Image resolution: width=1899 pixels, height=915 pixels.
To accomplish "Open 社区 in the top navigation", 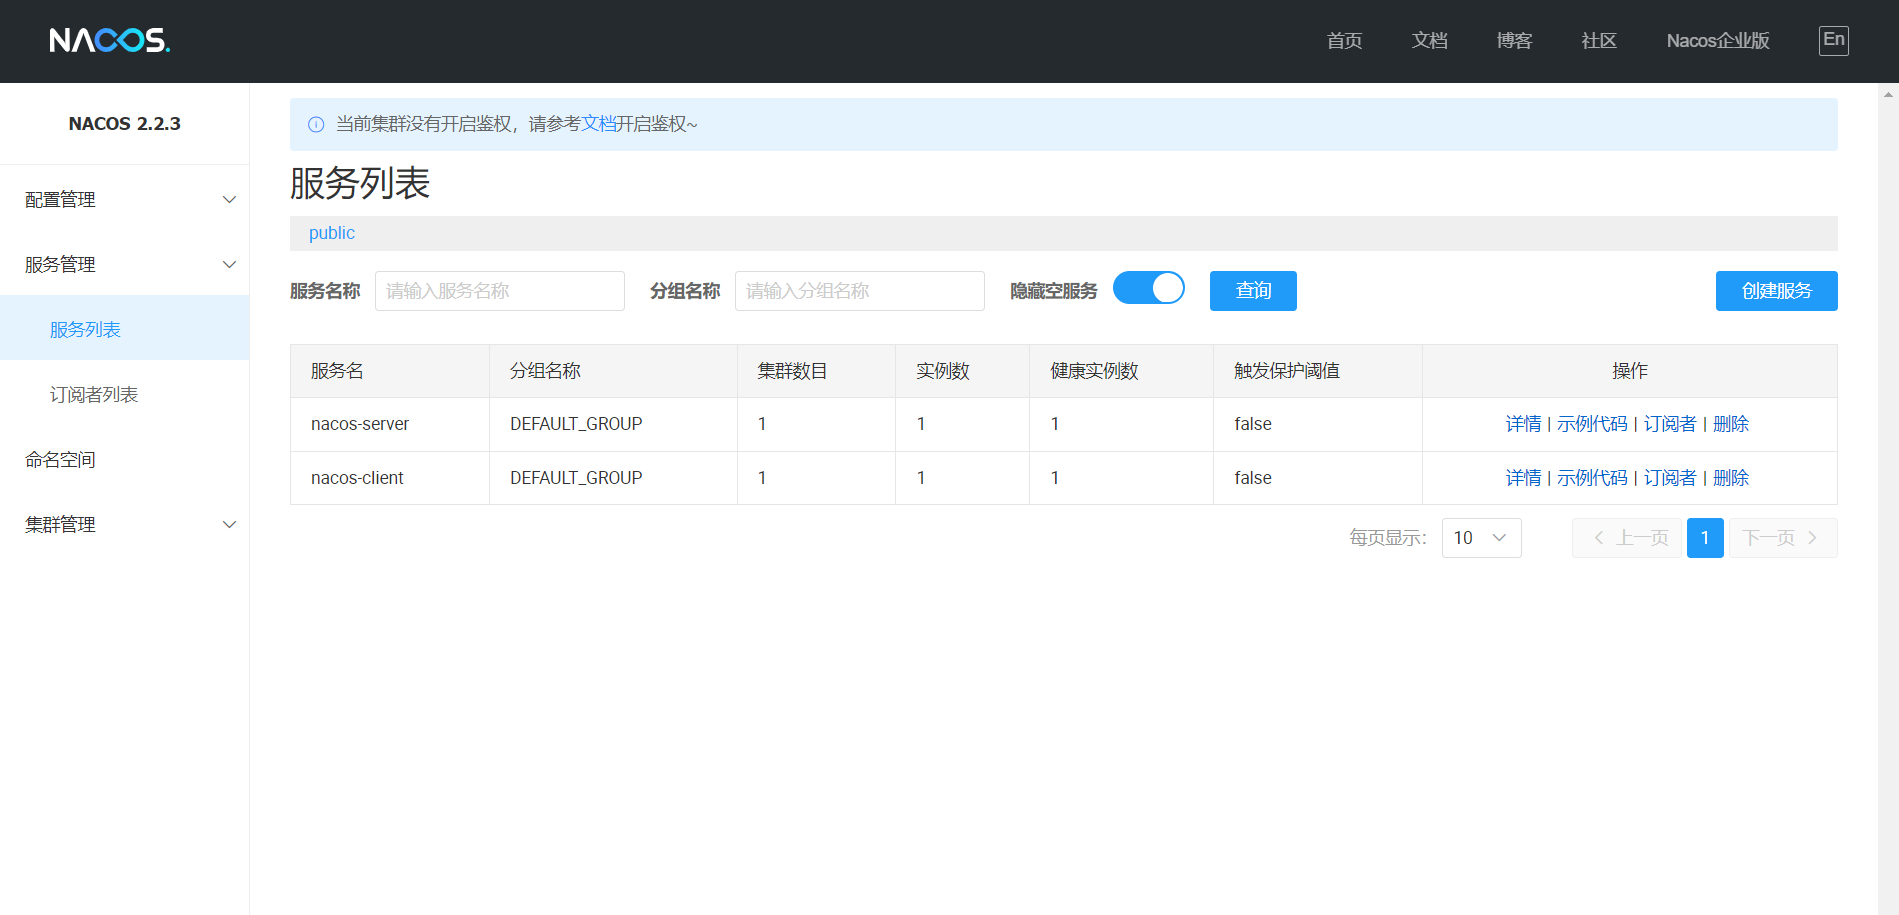I will [x=1599, y=41].
